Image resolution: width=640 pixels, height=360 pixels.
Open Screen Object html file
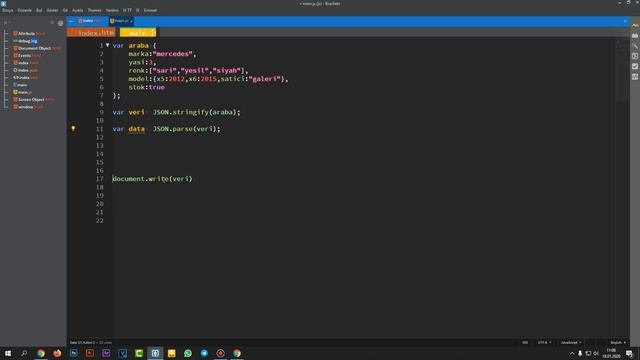click(x=33, y=100)
